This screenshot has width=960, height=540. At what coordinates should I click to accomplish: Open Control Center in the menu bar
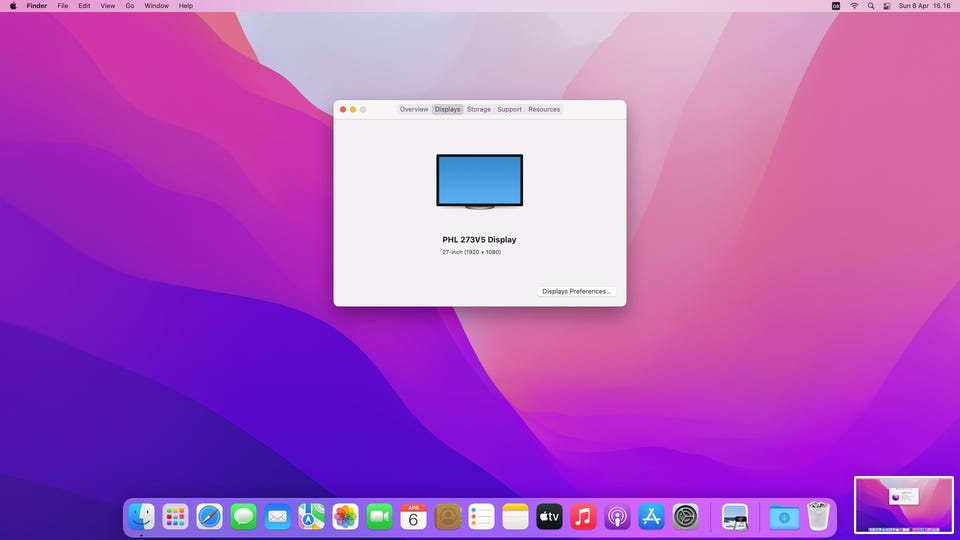(x=887, y=6)
